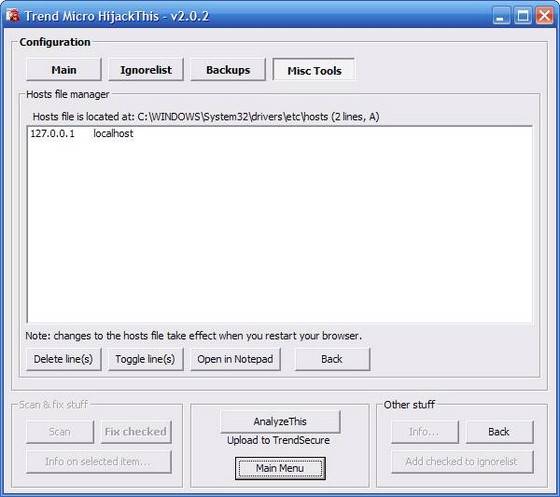This screenshot has width=560, height=497.
Task: Click the Info... button in Other stuff
Action: (425, 432)
